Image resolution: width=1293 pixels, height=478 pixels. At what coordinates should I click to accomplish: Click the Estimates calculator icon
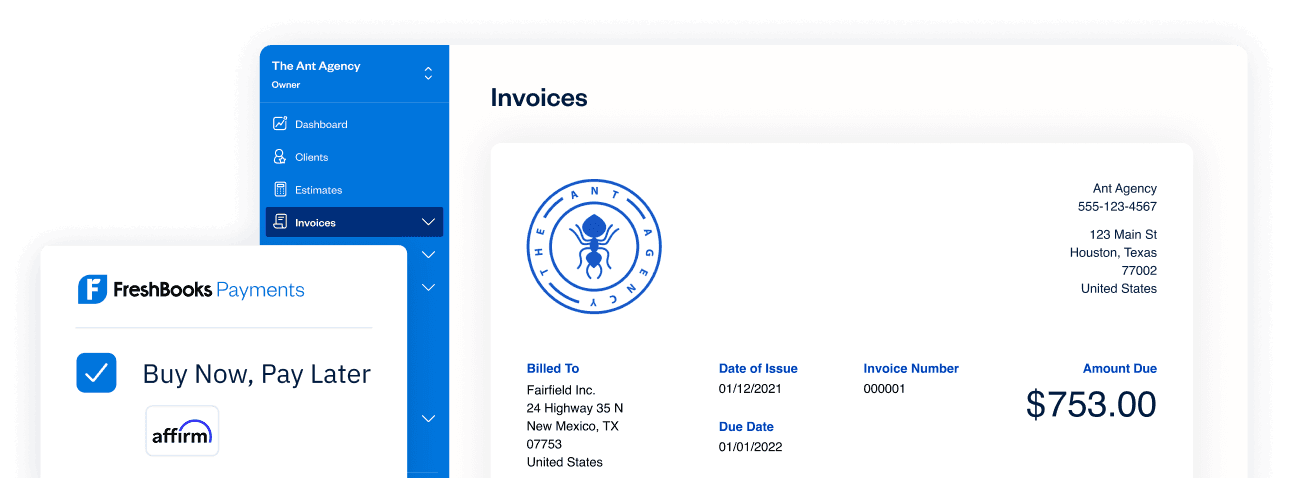280,190
